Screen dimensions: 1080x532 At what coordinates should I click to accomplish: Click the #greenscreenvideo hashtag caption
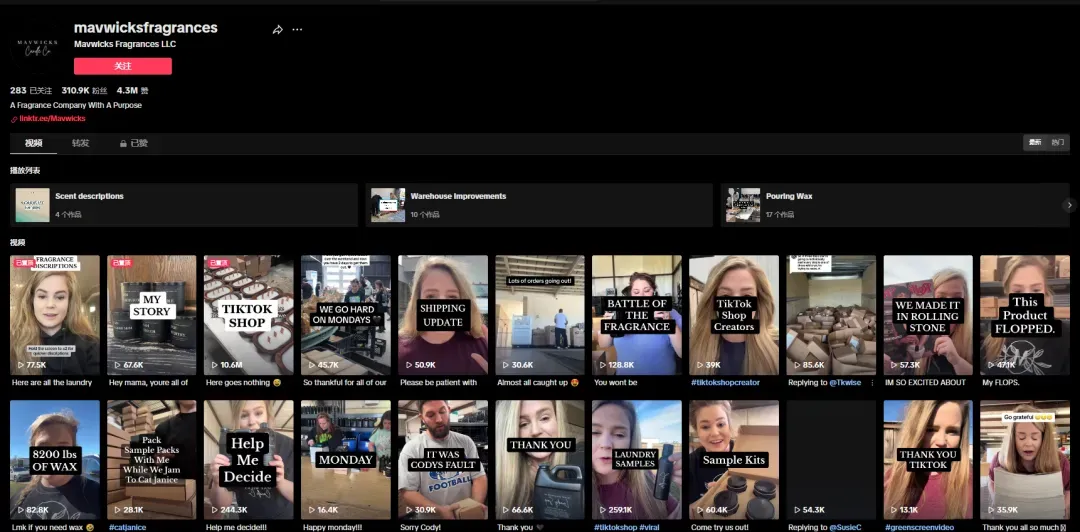tap(919, 528)
